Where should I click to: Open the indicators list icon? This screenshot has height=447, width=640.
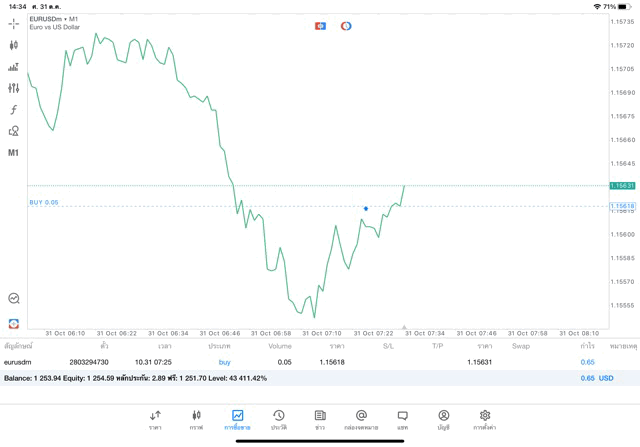coord(13,67)
